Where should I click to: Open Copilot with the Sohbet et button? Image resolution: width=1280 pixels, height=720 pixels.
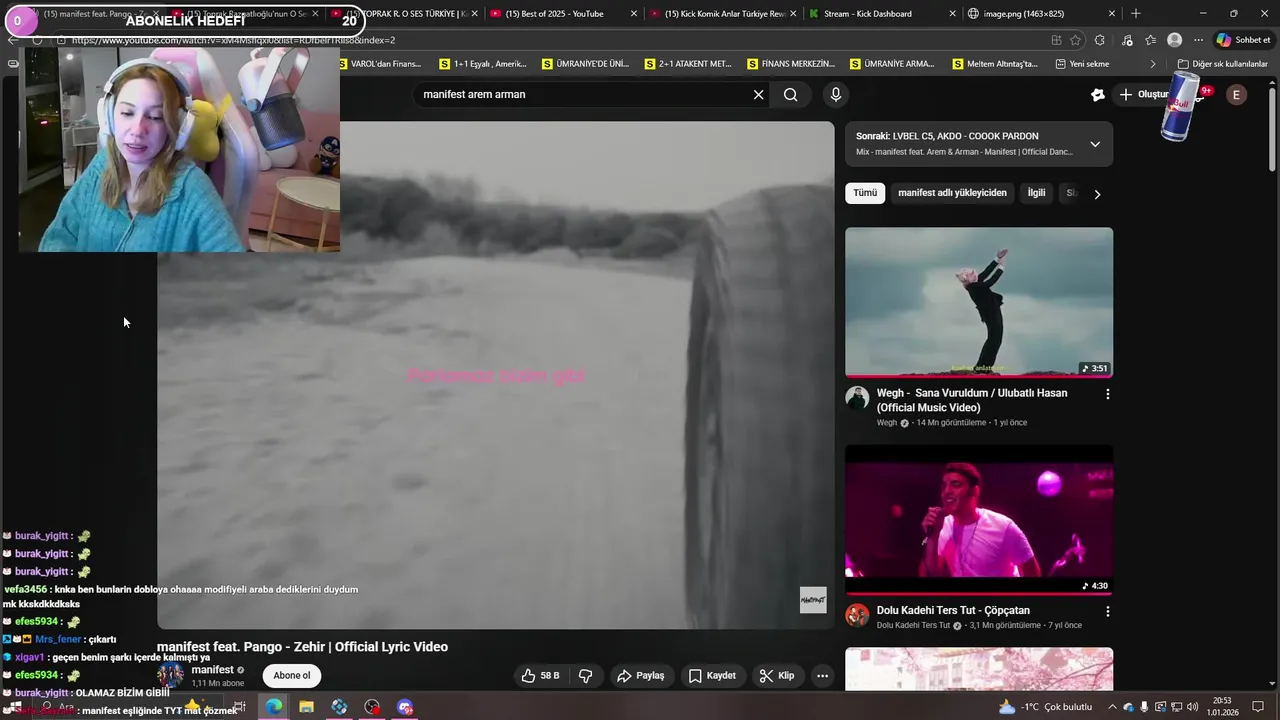(1243, 40)
